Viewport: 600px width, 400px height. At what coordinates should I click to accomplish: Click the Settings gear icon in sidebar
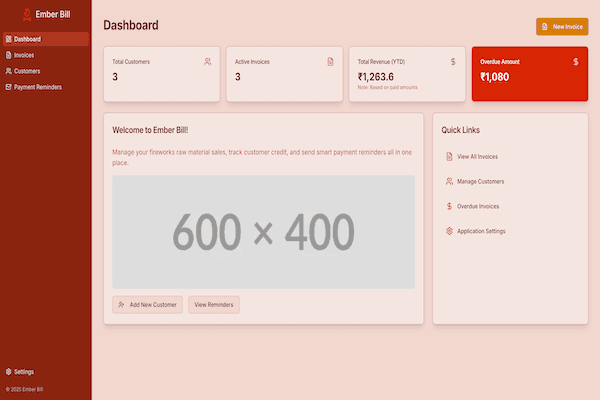[9, 371]
